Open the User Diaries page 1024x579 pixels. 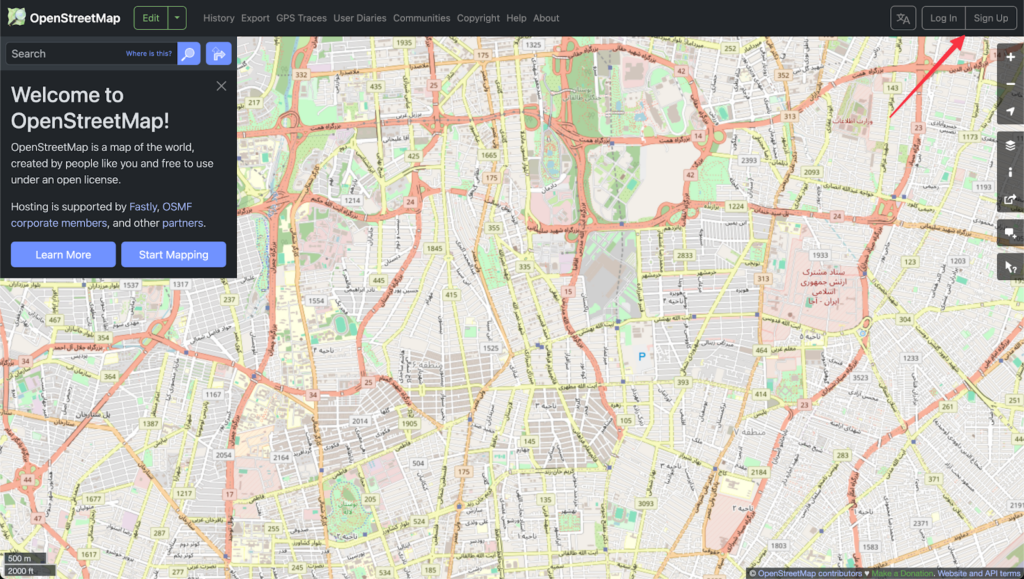click(x=359, y=18)
